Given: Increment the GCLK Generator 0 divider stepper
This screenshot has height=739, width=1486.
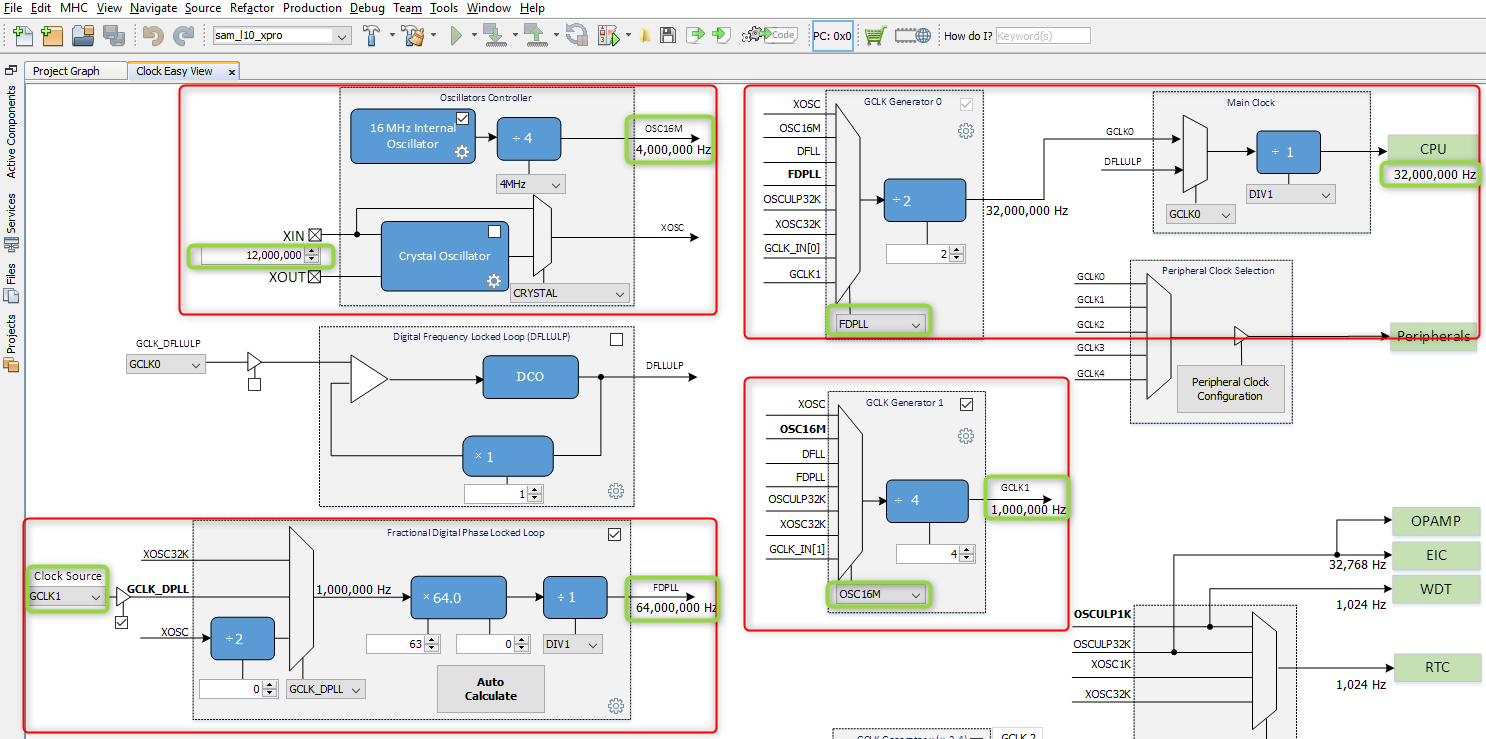Looking at the screenshot, I should (955, 248).
